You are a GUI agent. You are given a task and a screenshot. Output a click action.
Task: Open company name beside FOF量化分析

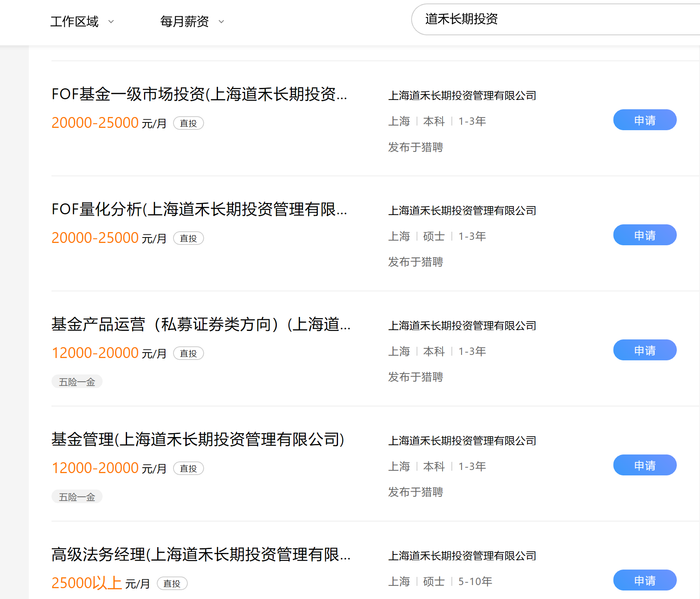coord(462,211)
